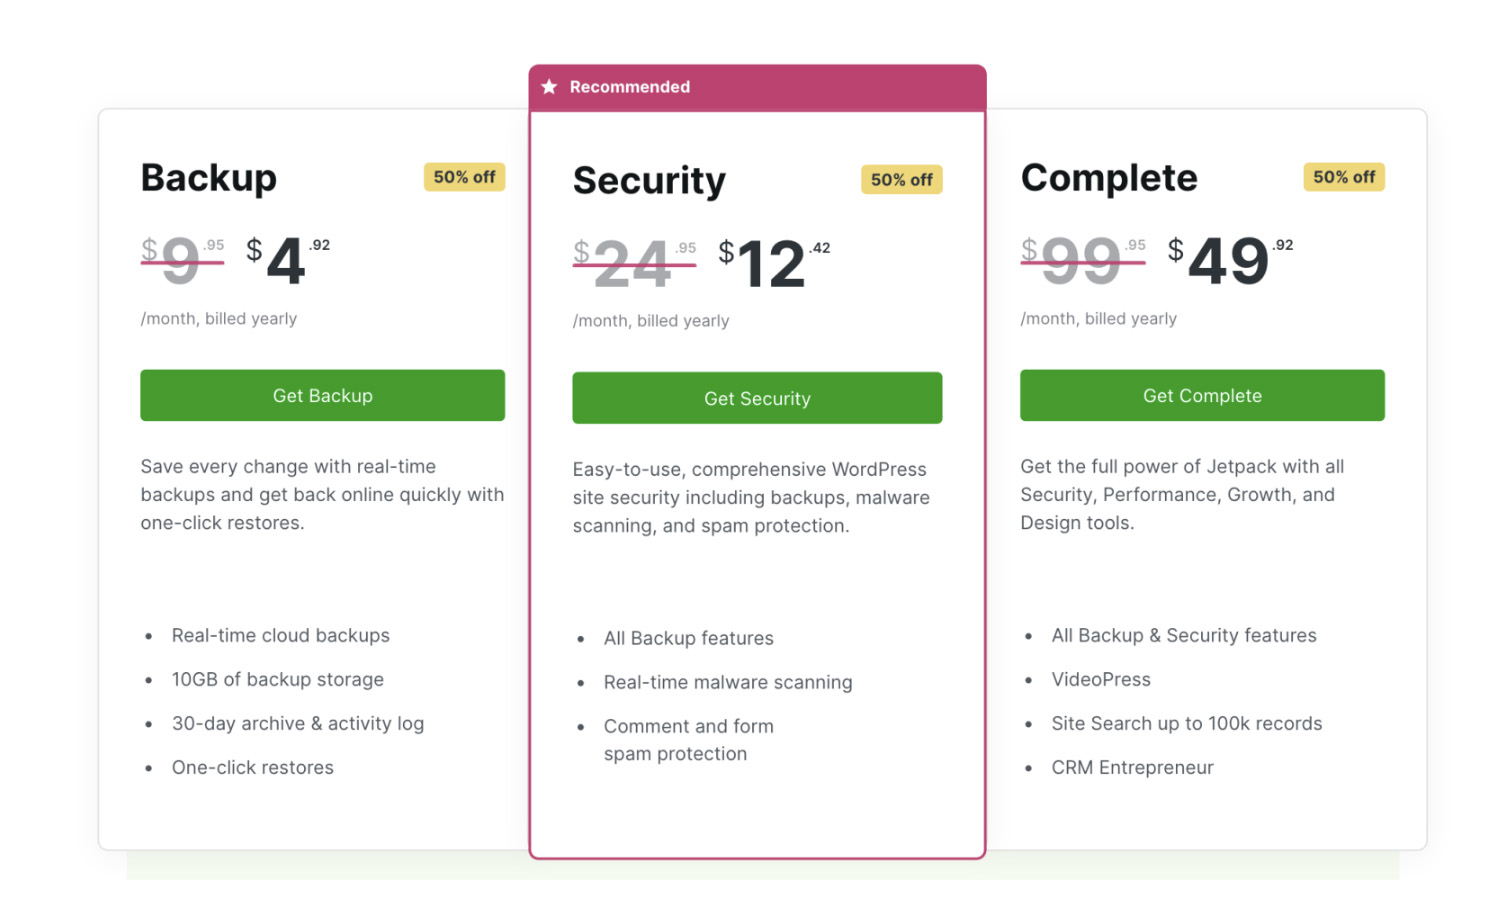Click the VideoPress feature entry
This screenshot has height=908, width=1504.
[1100, 679]
